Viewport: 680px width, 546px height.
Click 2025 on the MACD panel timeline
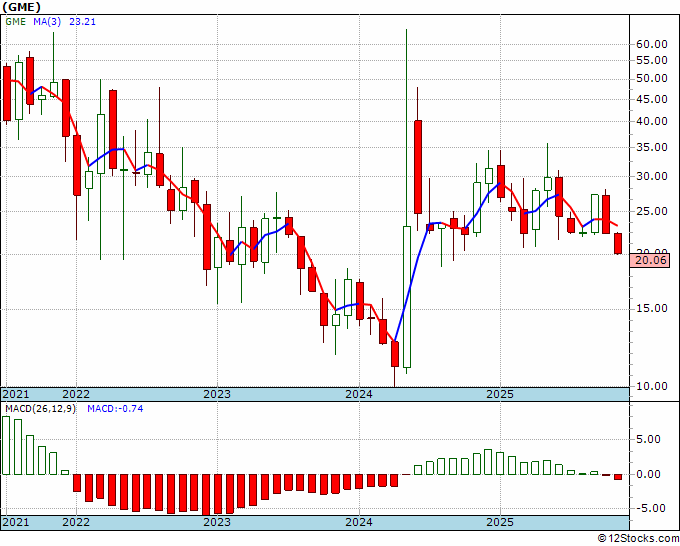point(500,522)
